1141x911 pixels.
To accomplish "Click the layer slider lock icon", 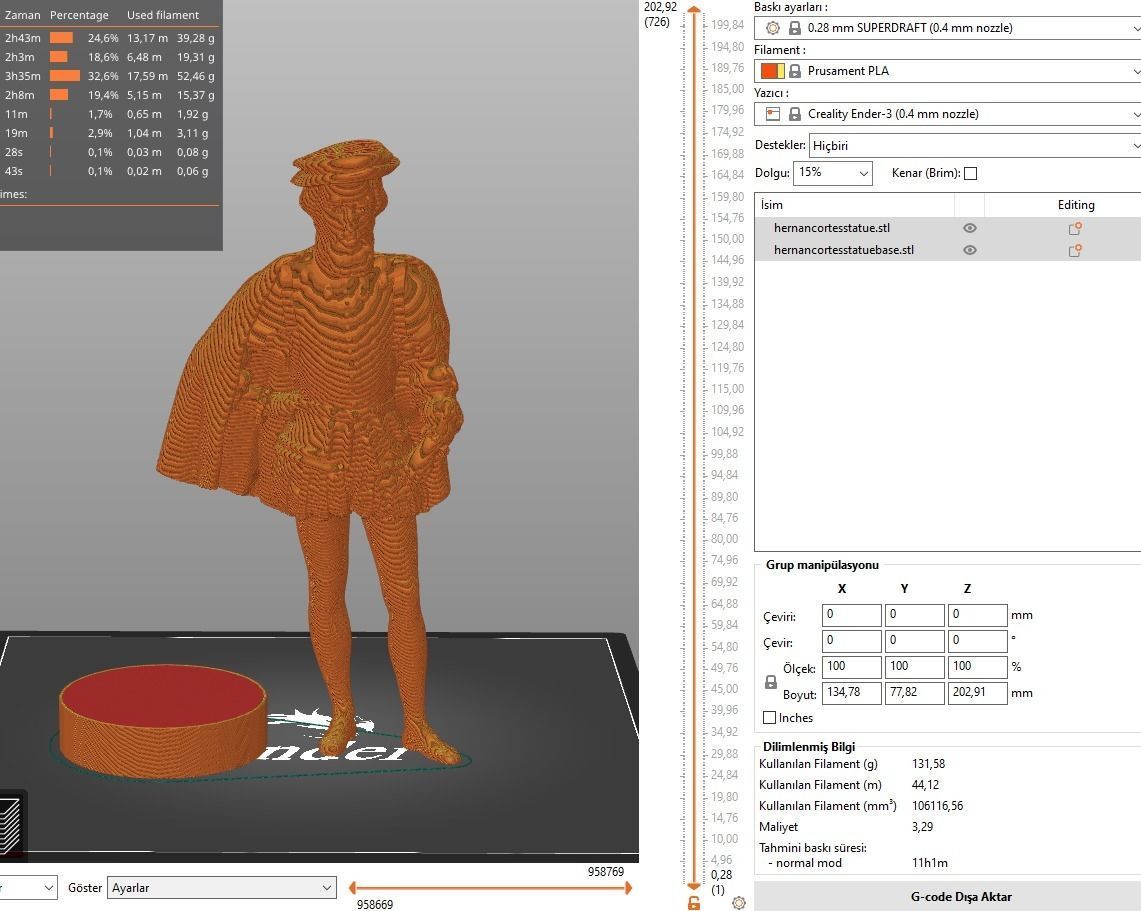I will (693, 903).
